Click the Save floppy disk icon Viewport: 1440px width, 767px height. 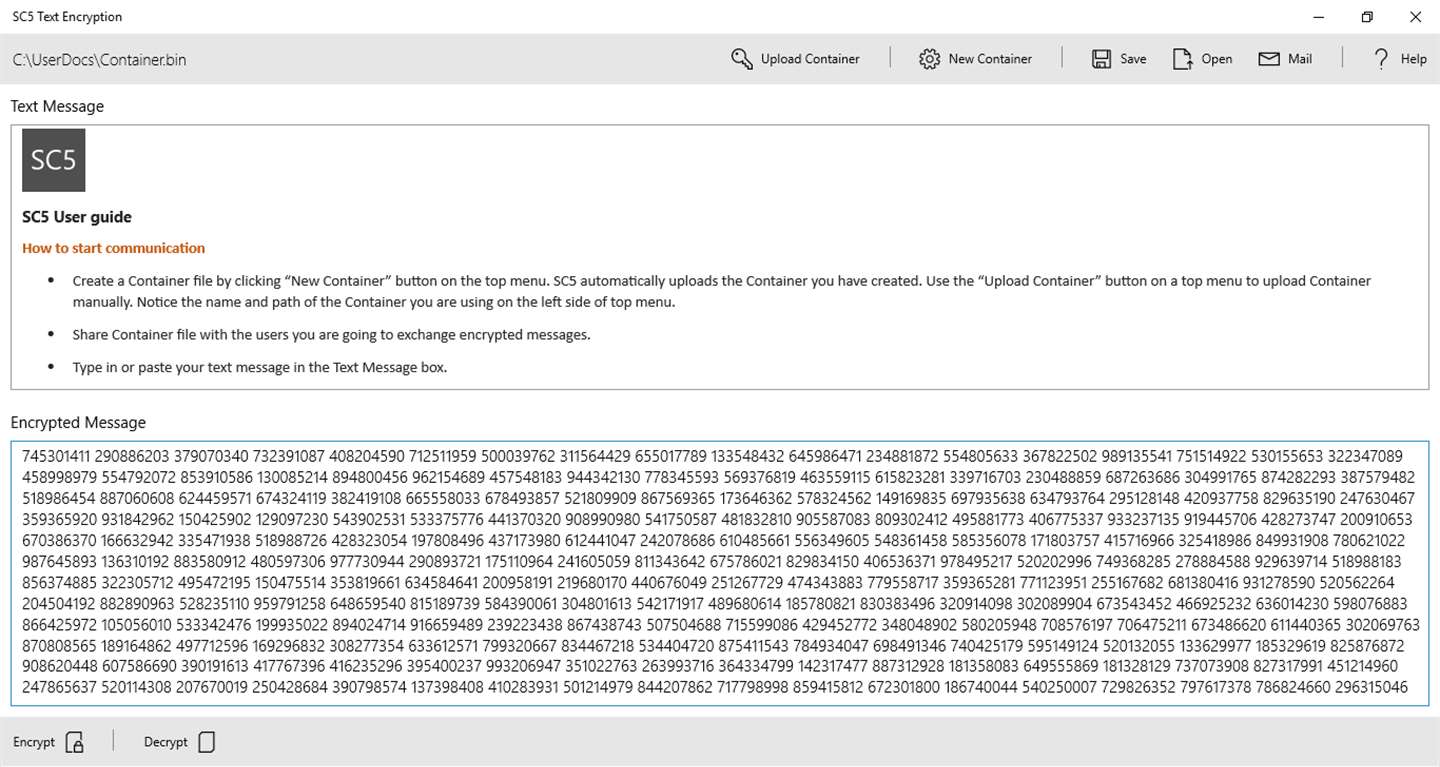[x=1101, y=59]
